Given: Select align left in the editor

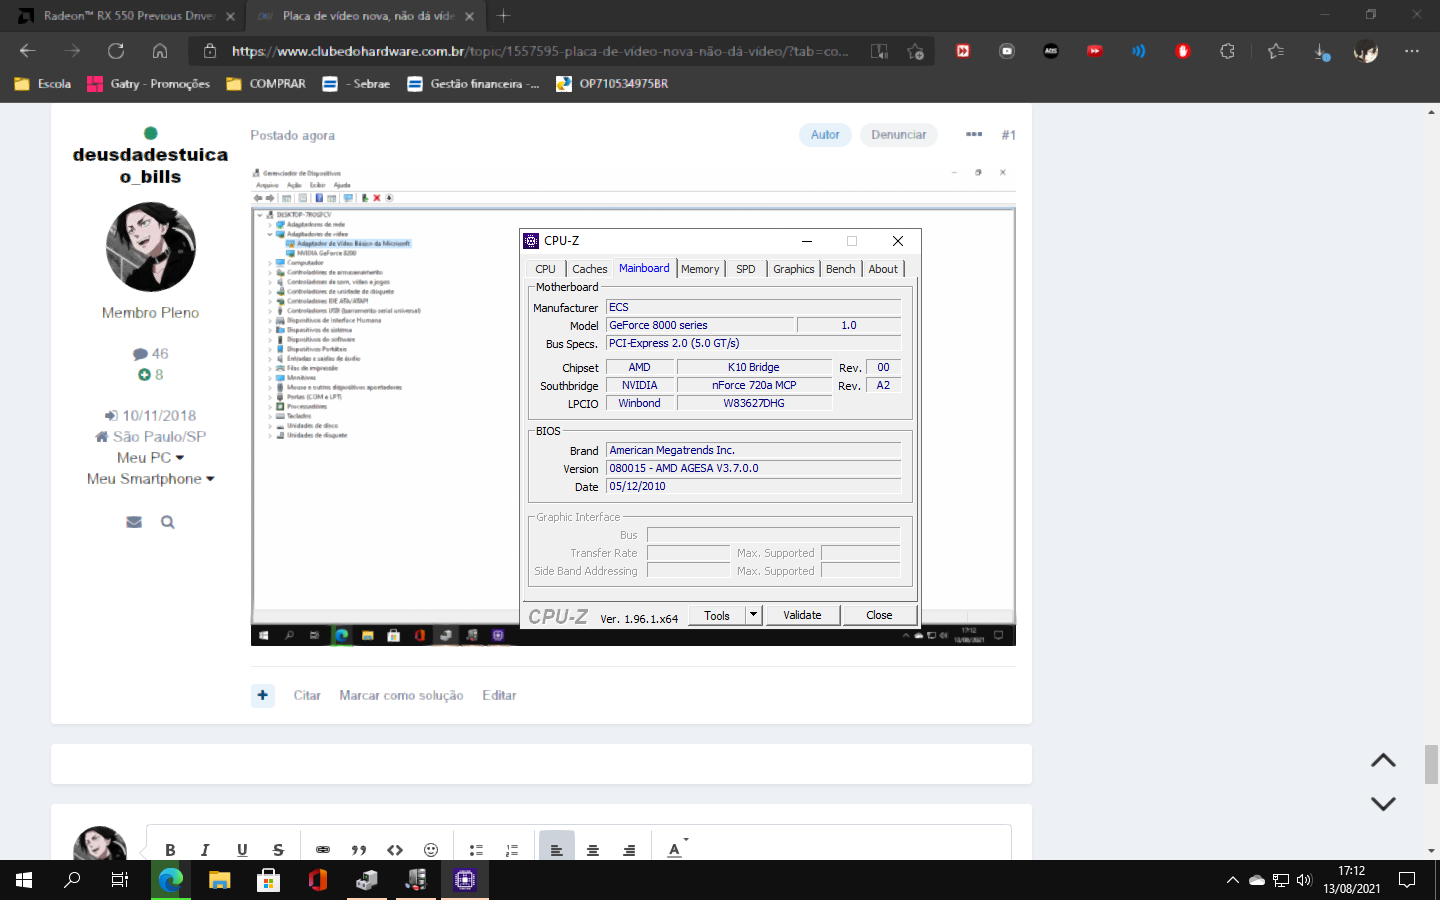Looking at the screenshot, I should [x=557, y=848].
